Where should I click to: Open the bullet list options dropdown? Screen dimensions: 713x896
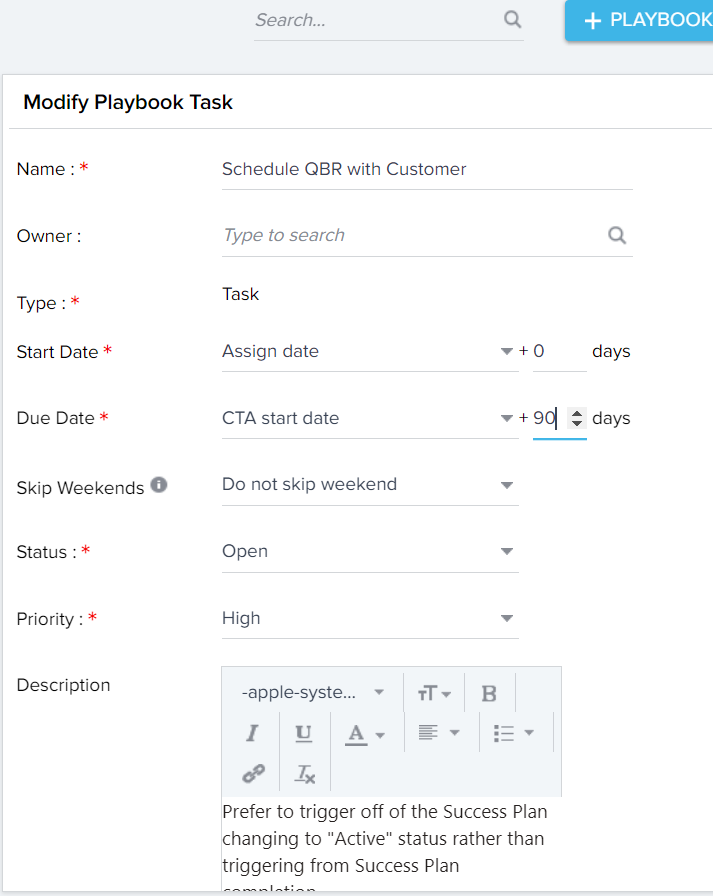click(x=514, y=733)
